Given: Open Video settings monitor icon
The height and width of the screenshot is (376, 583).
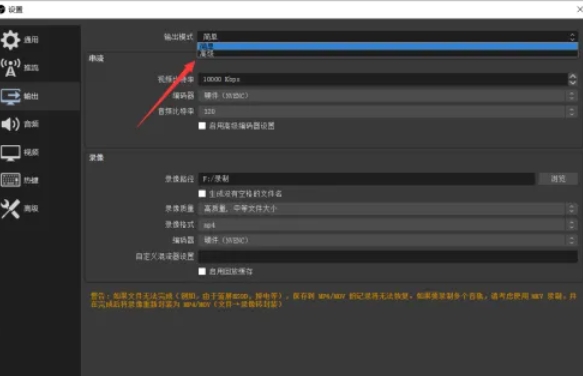Looking at the screenshot, I should [x=10, y=152].
